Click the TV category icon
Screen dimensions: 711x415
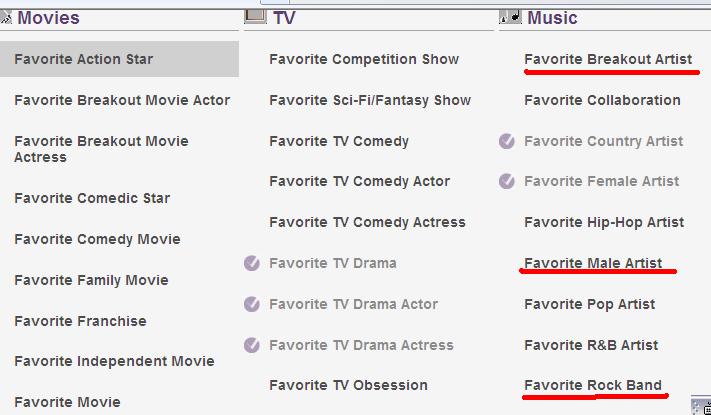pyautogui.click(x=255, y=16)
